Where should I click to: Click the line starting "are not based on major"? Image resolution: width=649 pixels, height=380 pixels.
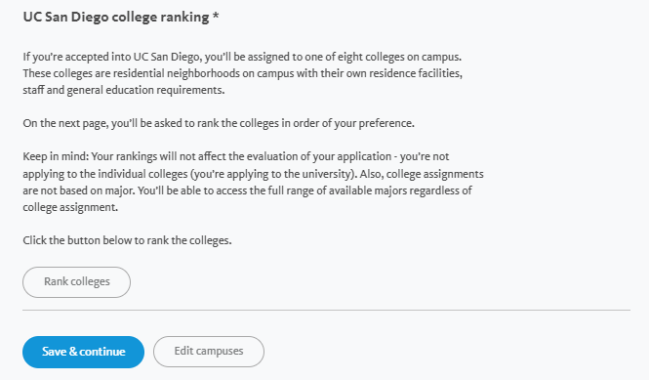click(247, 190)
